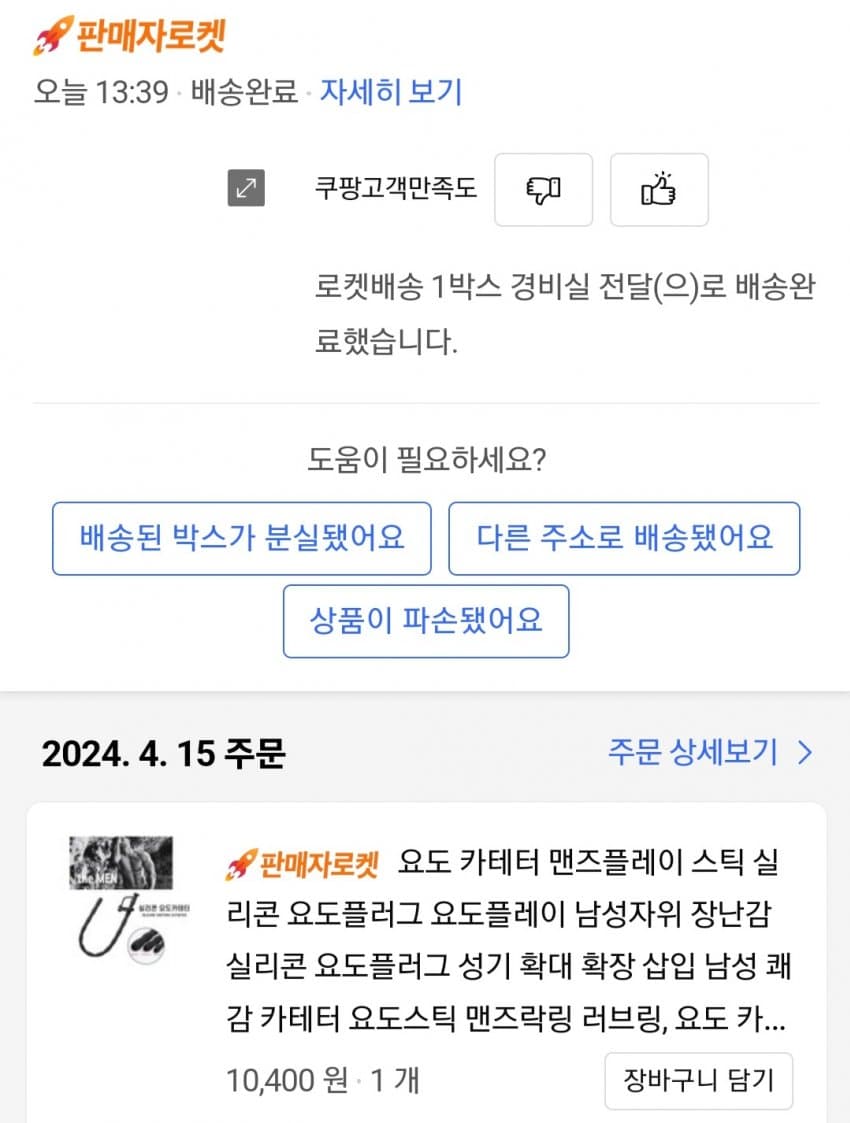Tap the 판매자로켓 badge in product title
Image resolution: width=850 pixels, height=1123 pixels.
[x=302, y=864]
